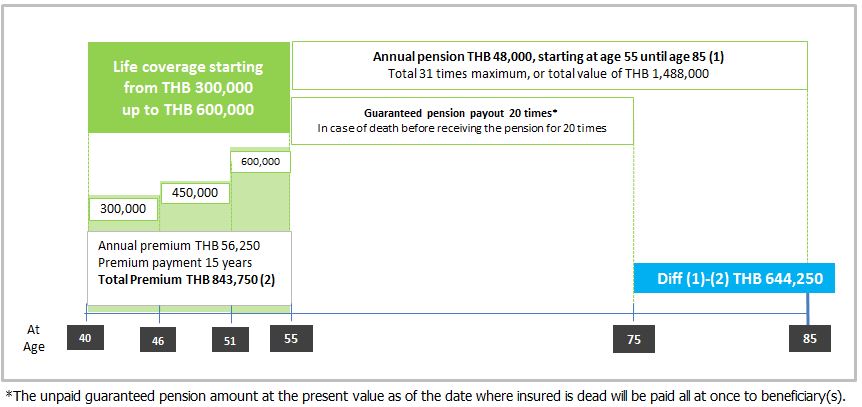Select the age 85 timeline marker

808,340
